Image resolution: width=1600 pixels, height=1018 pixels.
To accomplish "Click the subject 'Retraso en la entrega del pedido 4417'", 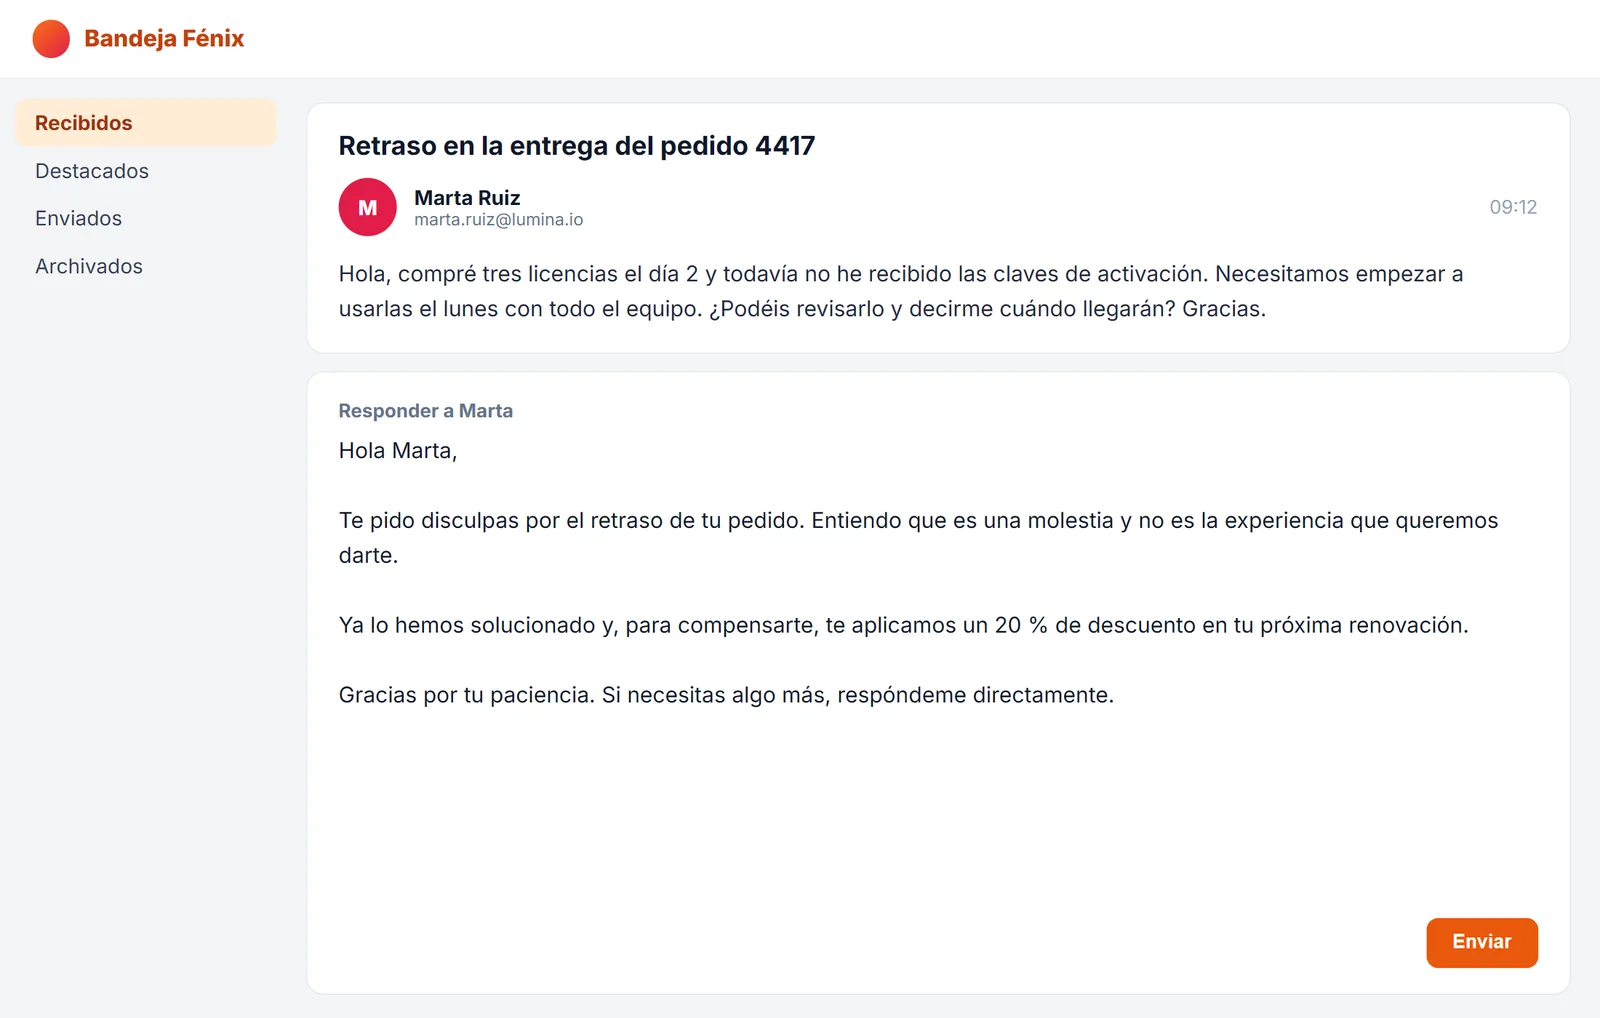I will point(577,146).
